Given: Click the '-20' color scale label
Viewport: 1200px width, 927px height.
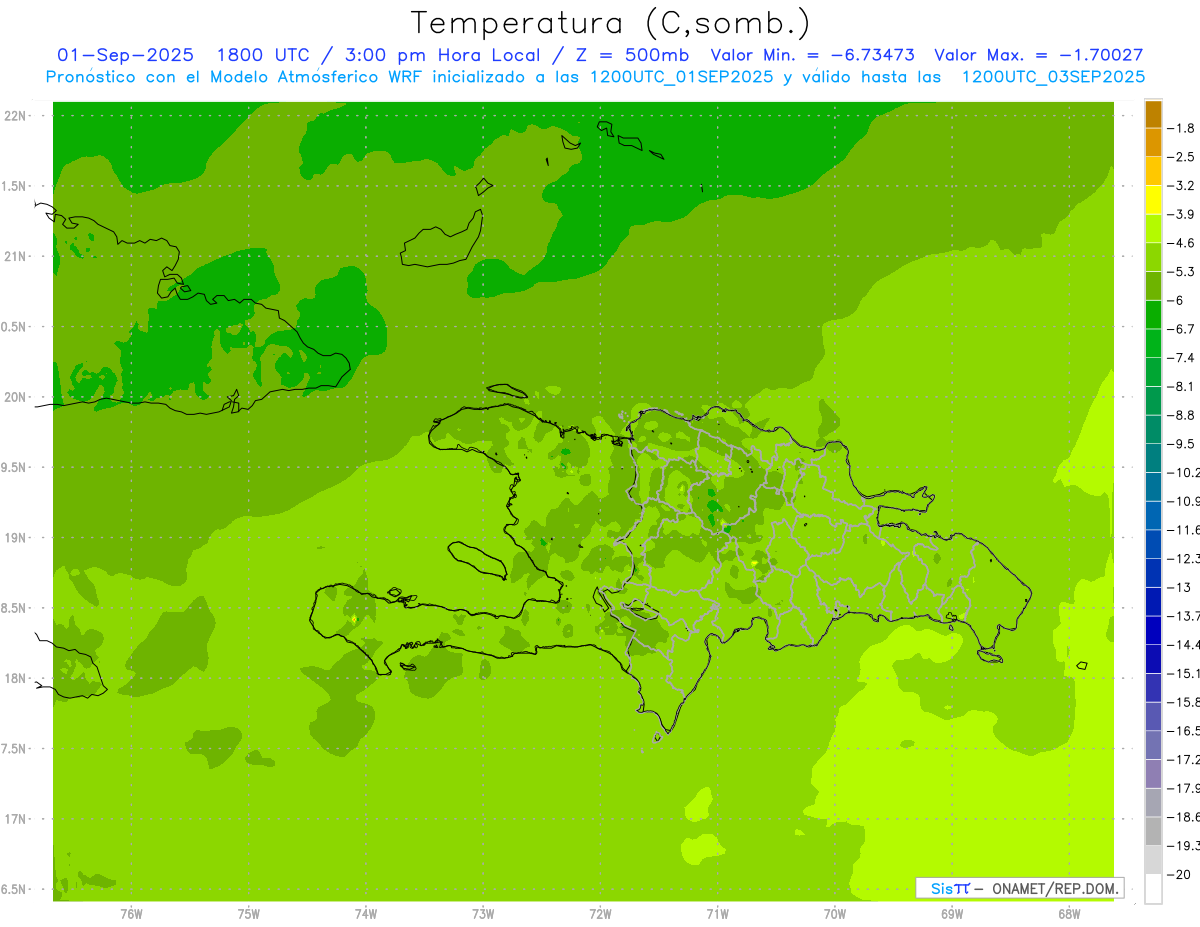Looking at the screenshot, I should (1179, 875).
